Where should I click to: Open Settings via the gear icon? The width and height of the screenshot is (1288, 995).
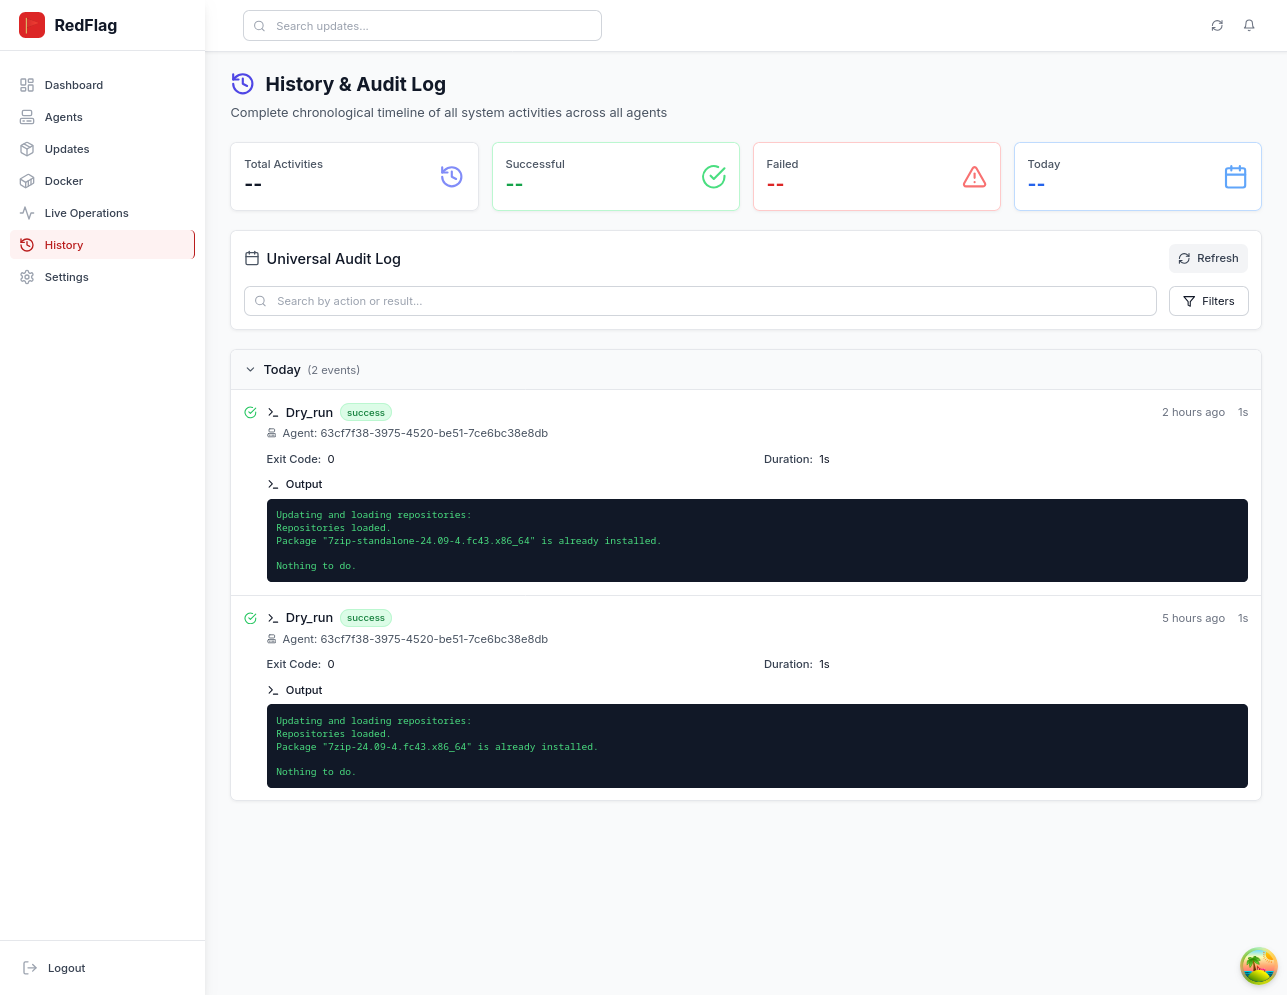pyautogui.click(x=27, y=277)
